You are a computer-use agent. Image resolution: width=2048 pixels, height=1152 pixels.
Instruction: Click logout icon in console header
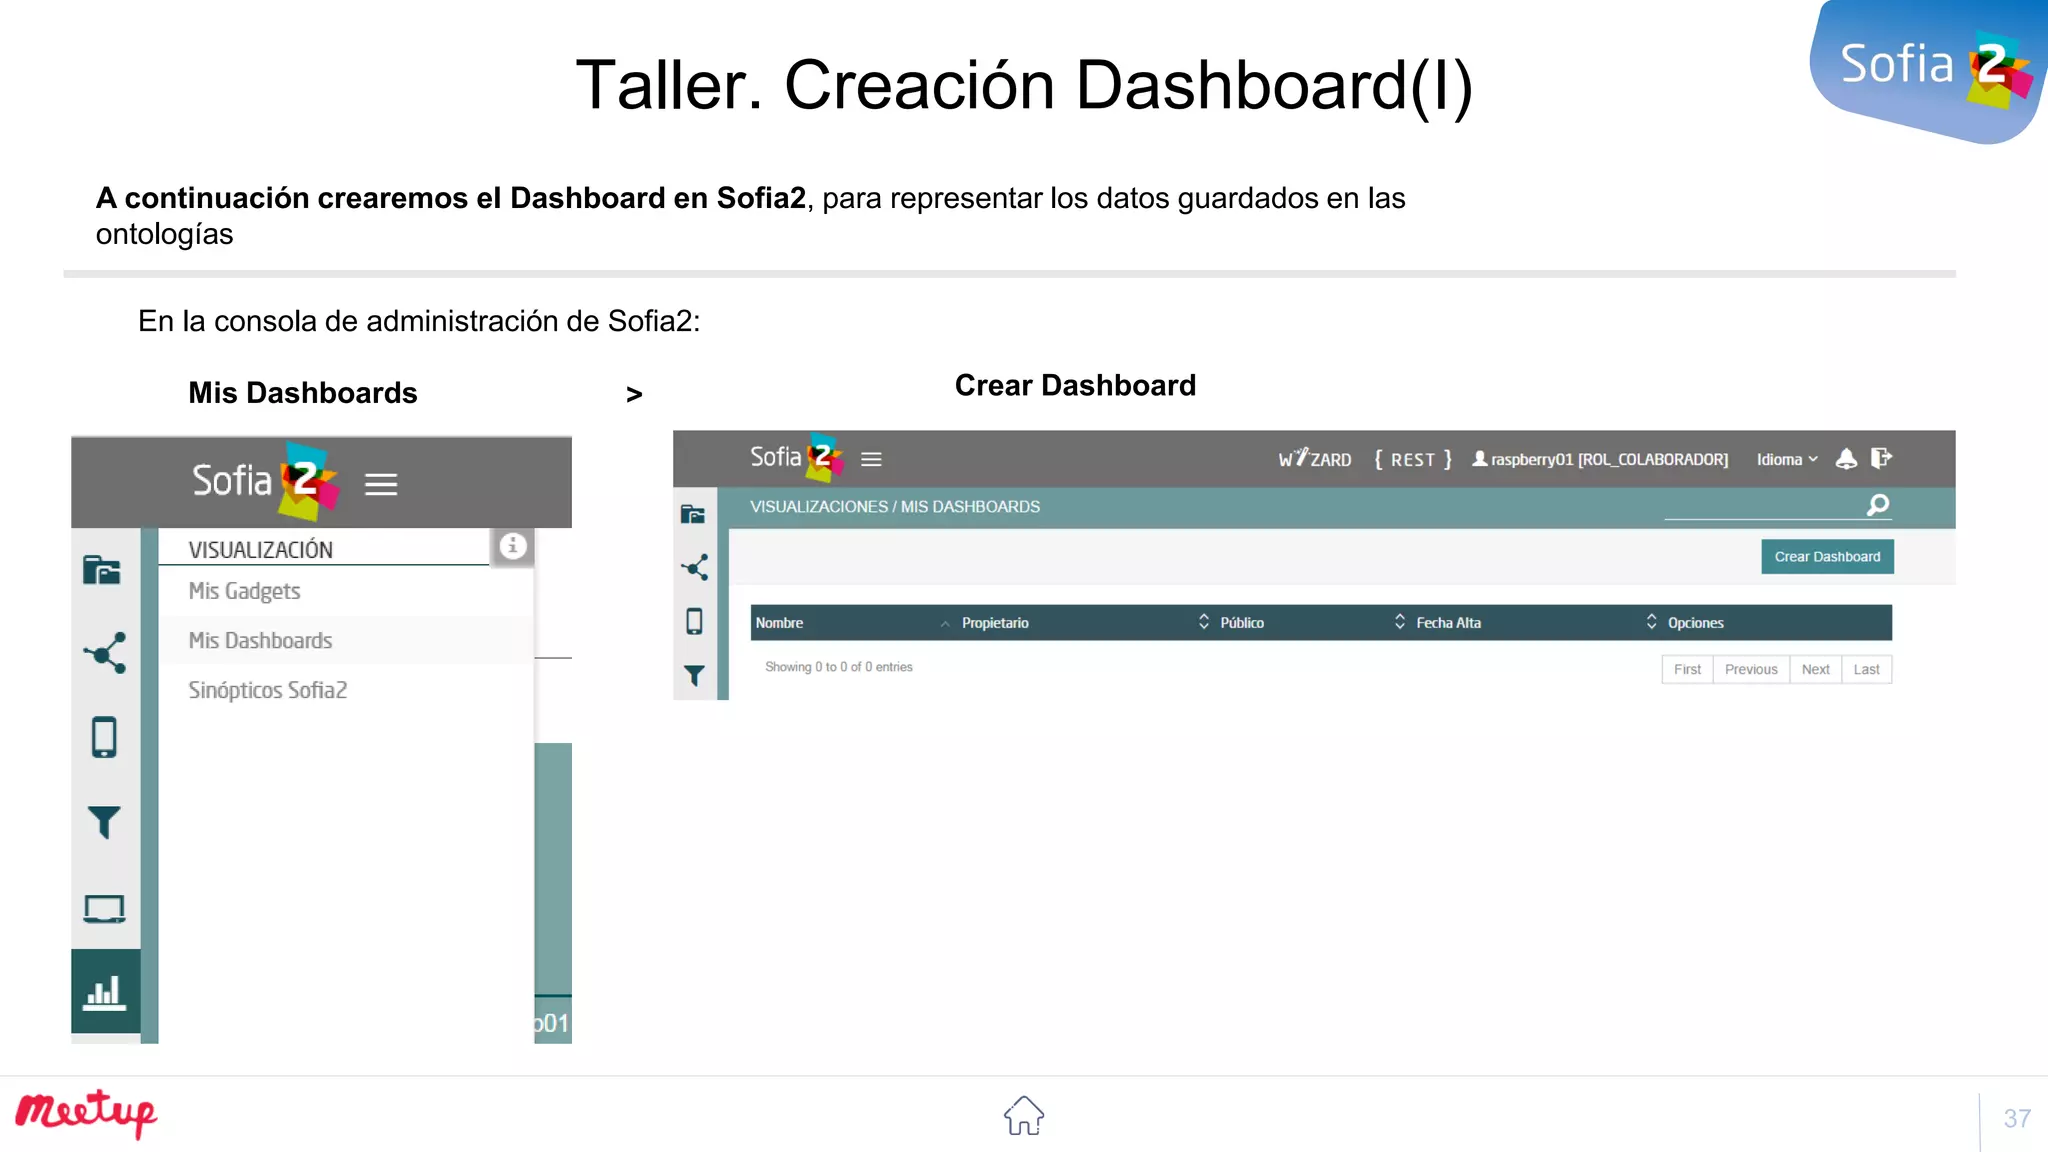[1881, 458]
